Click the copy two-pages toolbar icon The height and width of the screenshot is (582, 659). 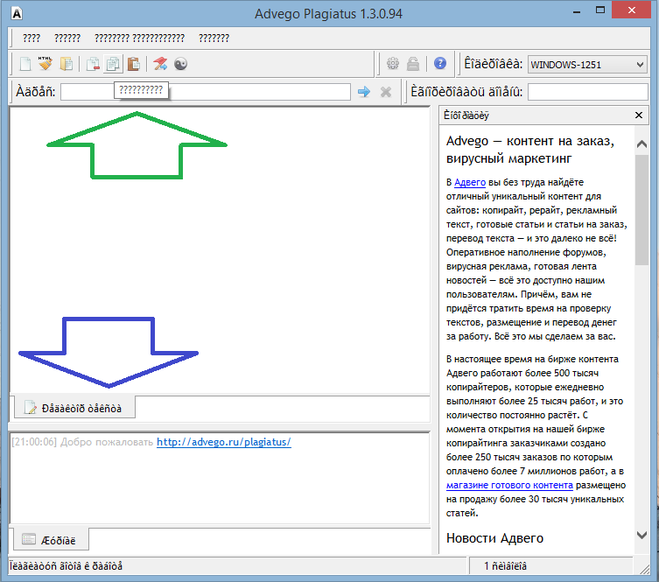(113, 64)
